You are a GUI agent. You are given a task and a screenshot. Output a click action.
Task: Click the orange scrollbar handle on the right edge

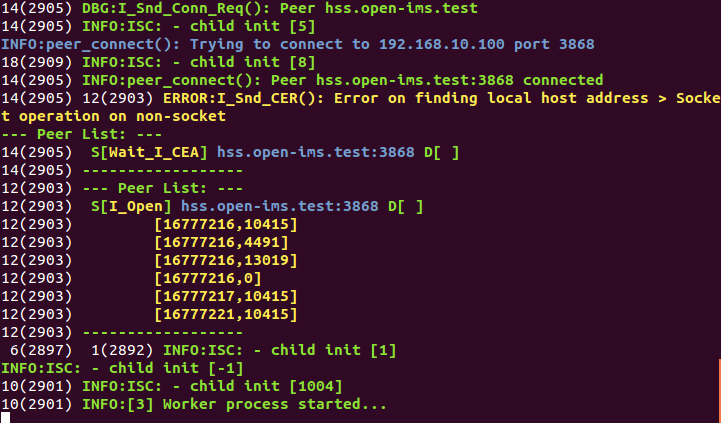tap(720, 391)
